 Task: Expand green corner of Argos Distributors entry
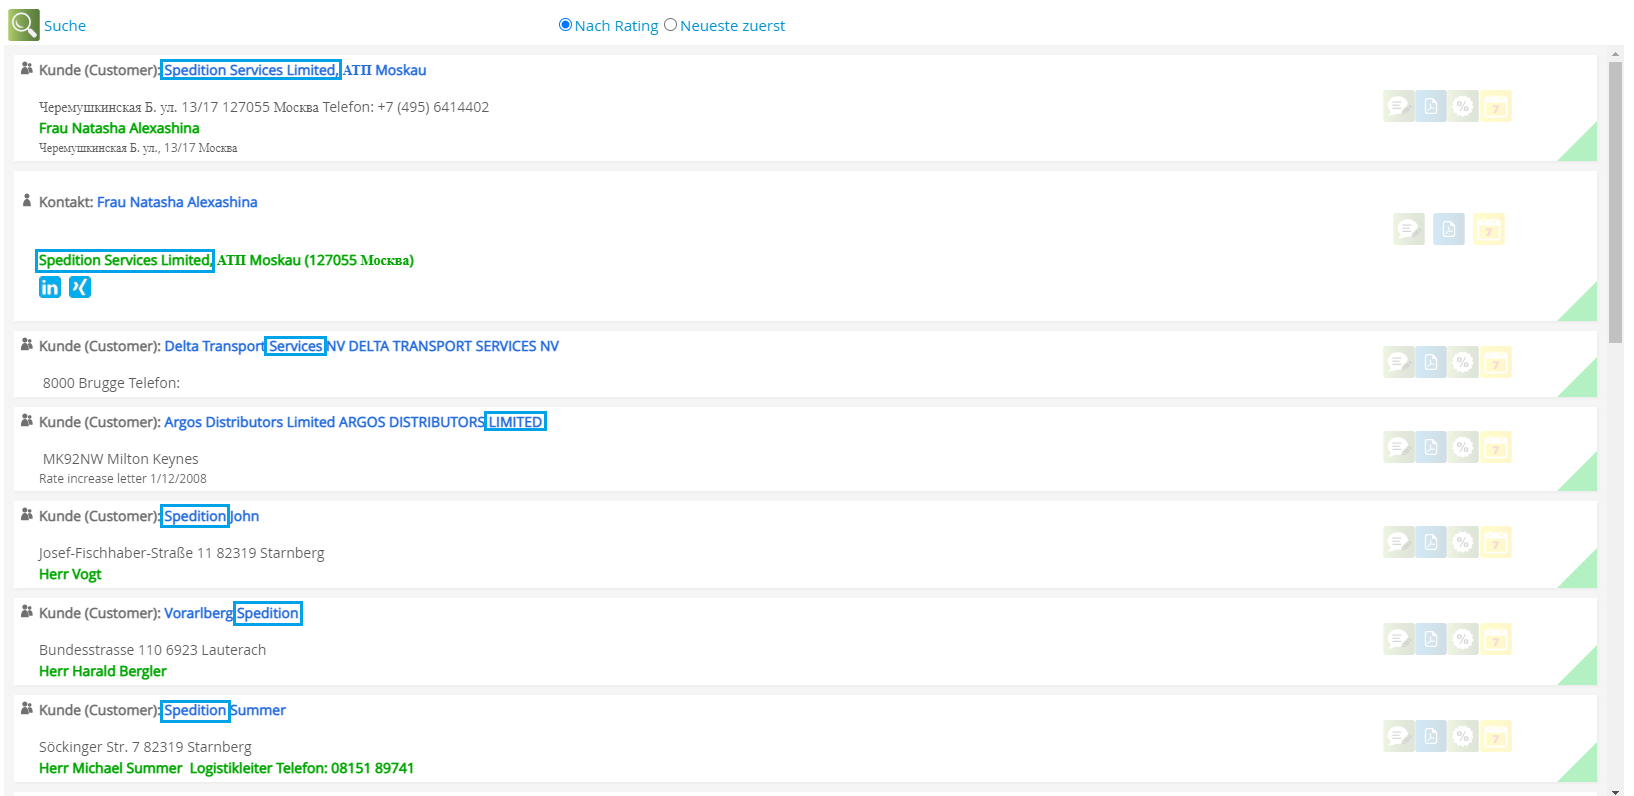pyautogui.click(x=1581, y=475)
